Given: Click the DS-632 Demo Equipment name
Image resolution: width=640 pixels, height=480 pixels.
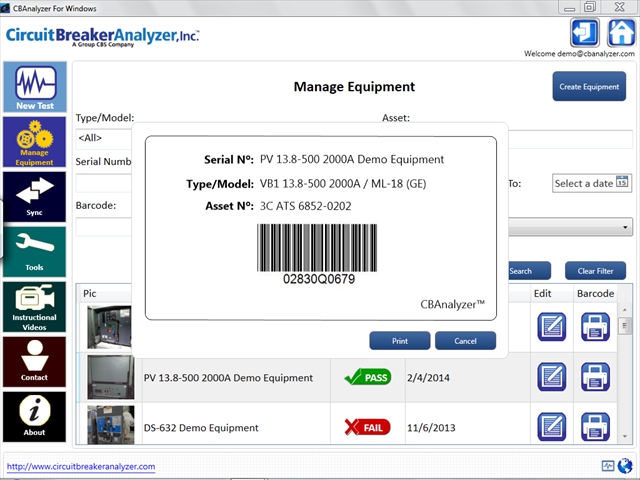Looking at the screenshot, I should pyautogui.click(x=201, y=428).
